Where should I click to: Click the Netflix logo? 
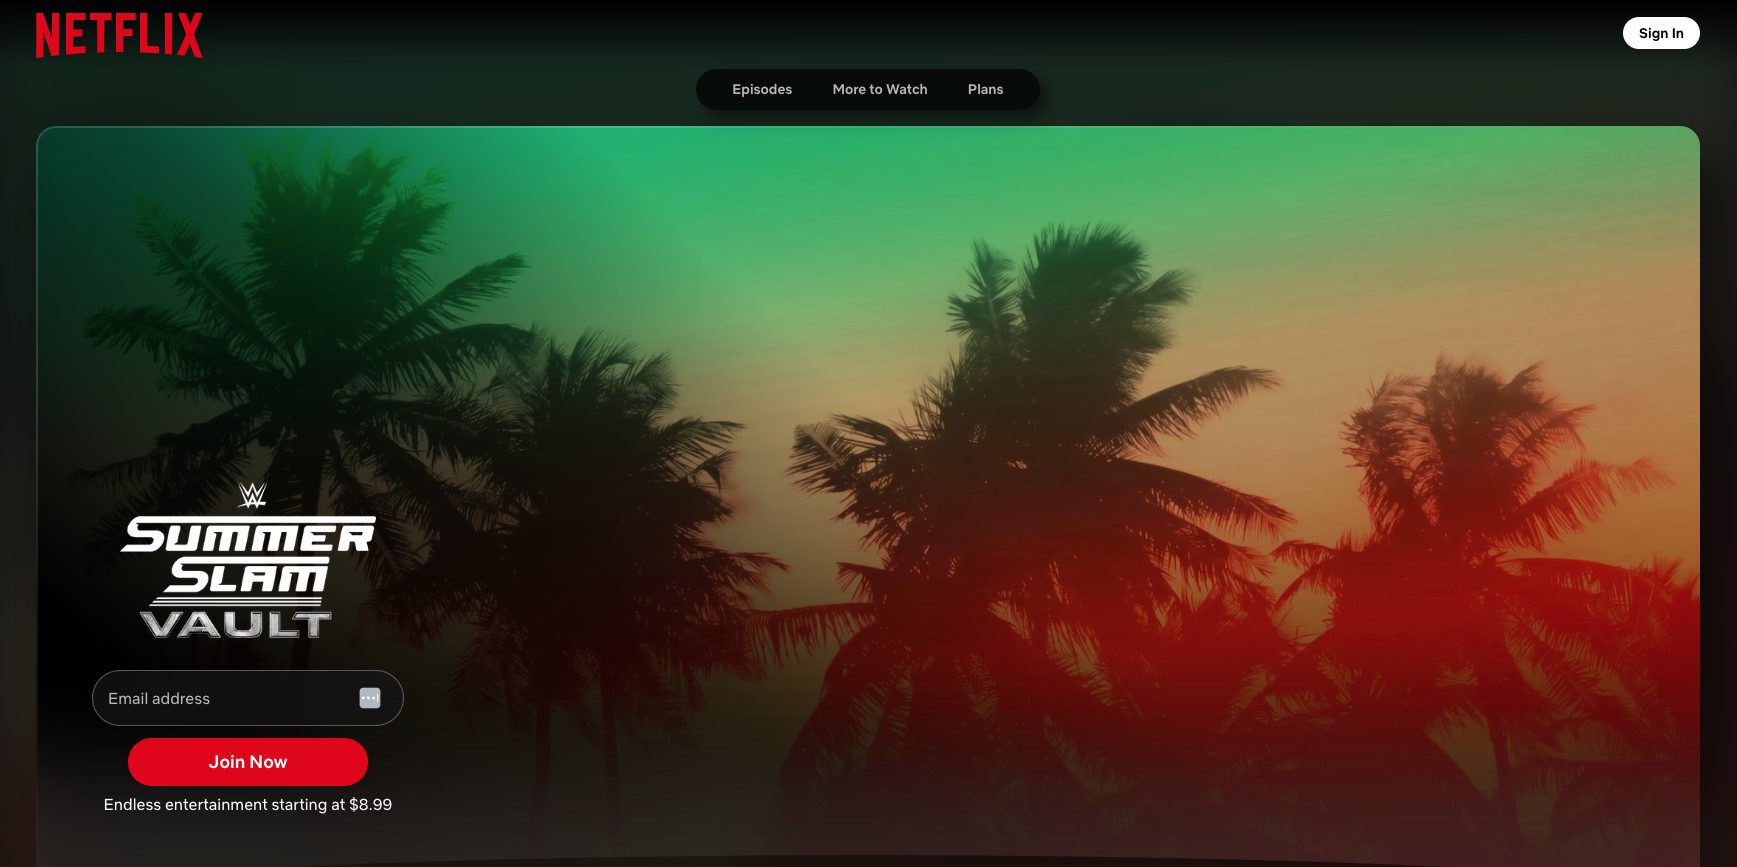point(119,35)
